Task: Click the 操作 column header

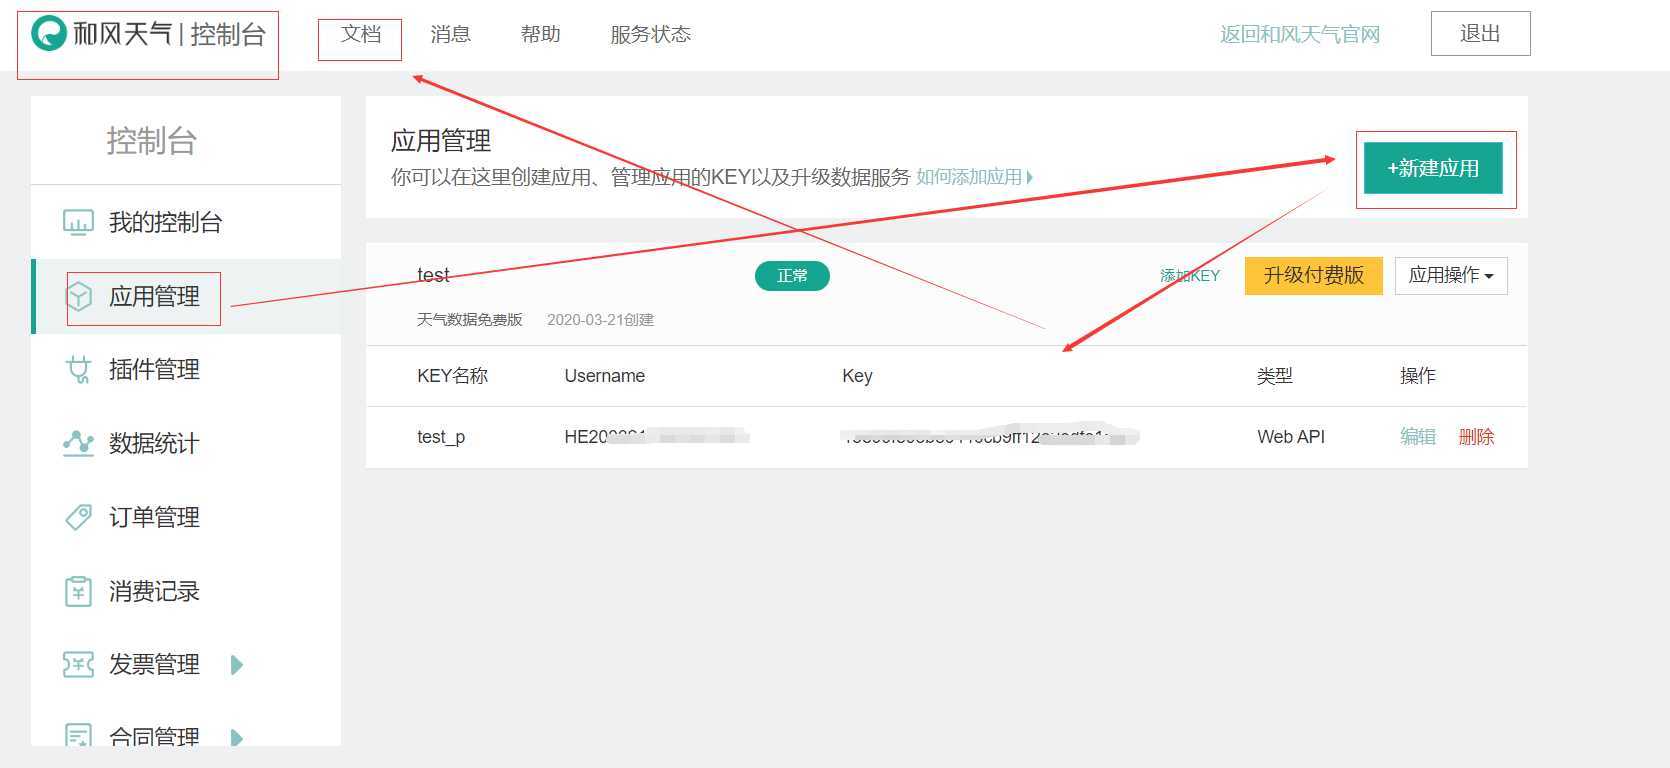Action: (1418, 376)
